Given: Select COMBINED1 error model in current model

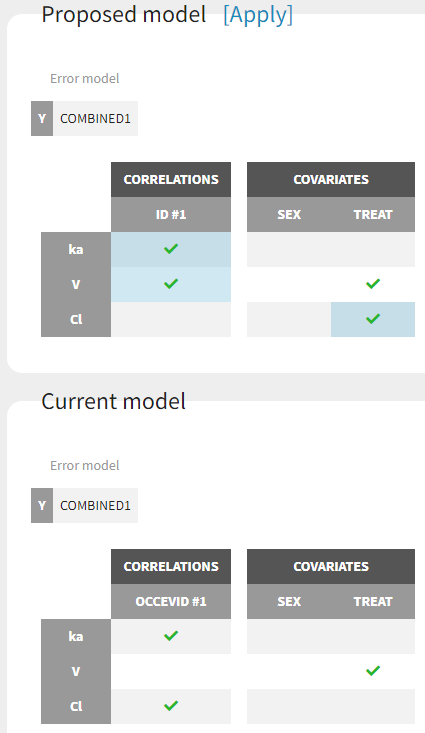Looking at the screenshot, I should pos(95,506).
